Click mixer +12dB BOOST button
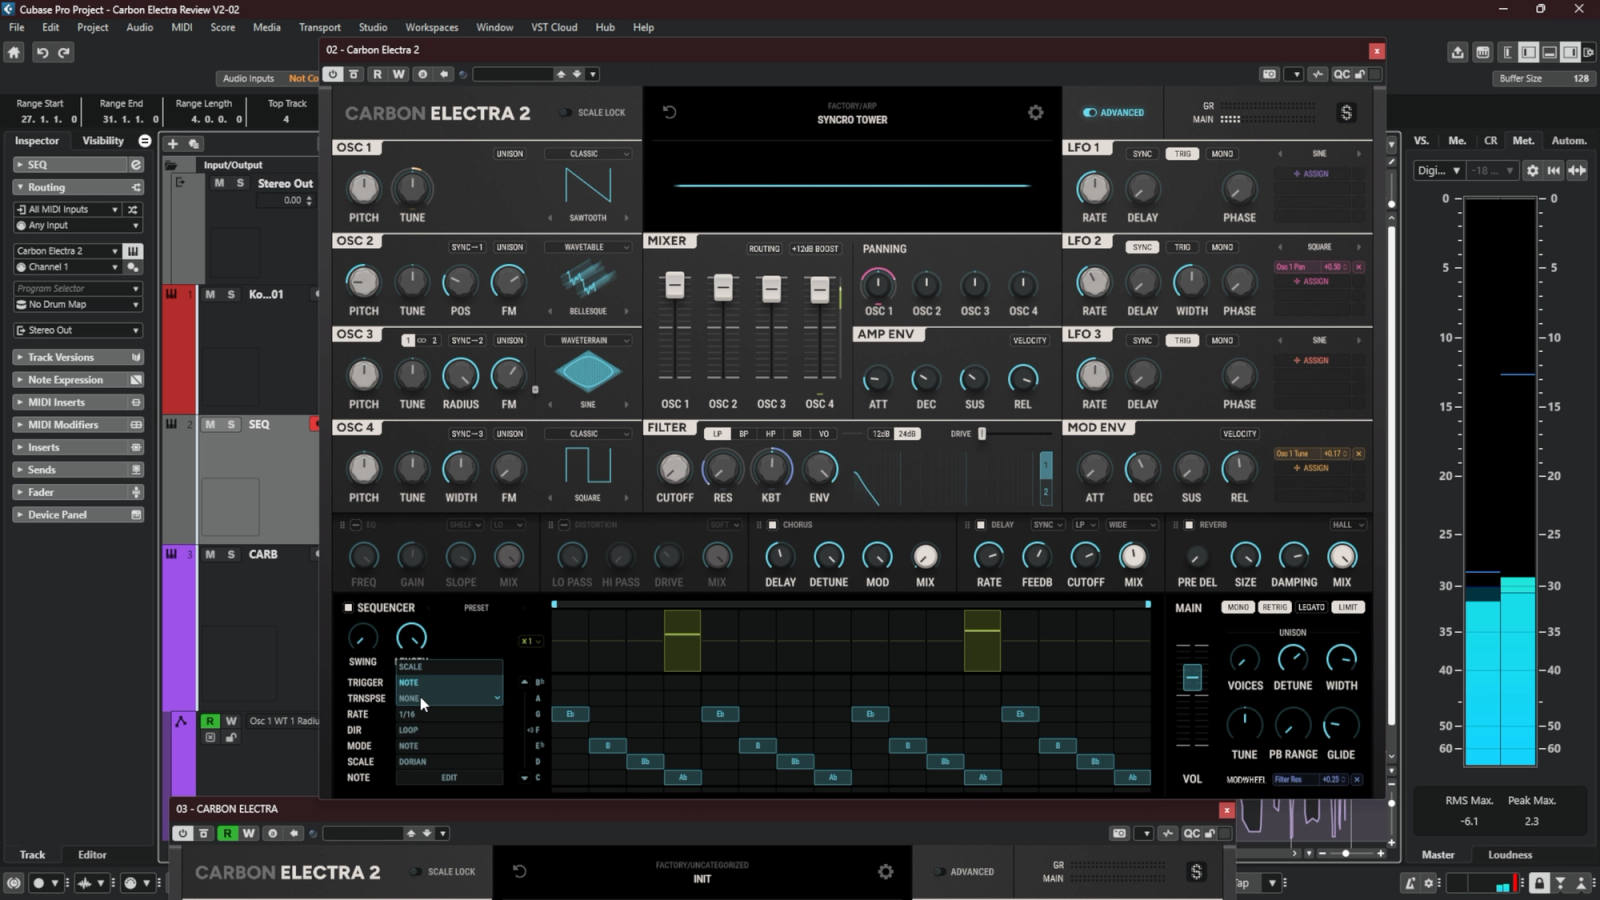 click(x=815, y=249)
